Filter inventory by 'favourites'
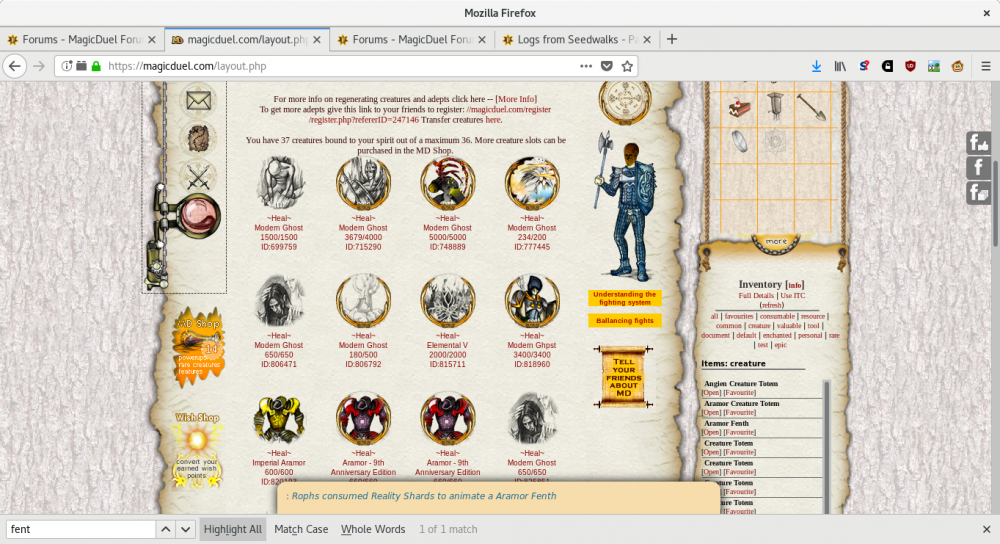Viewport: 1000px width, 544px height. [x=739, y=316]
